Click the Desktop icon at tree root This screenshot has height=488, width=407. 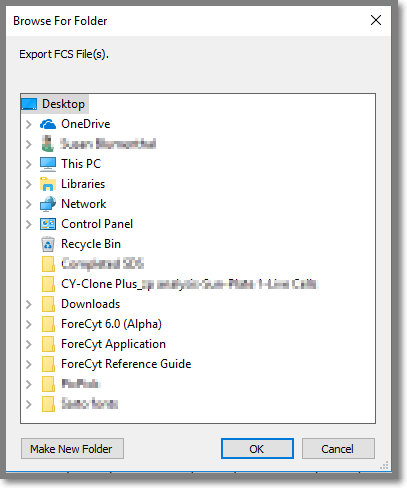tap(29, 104)
